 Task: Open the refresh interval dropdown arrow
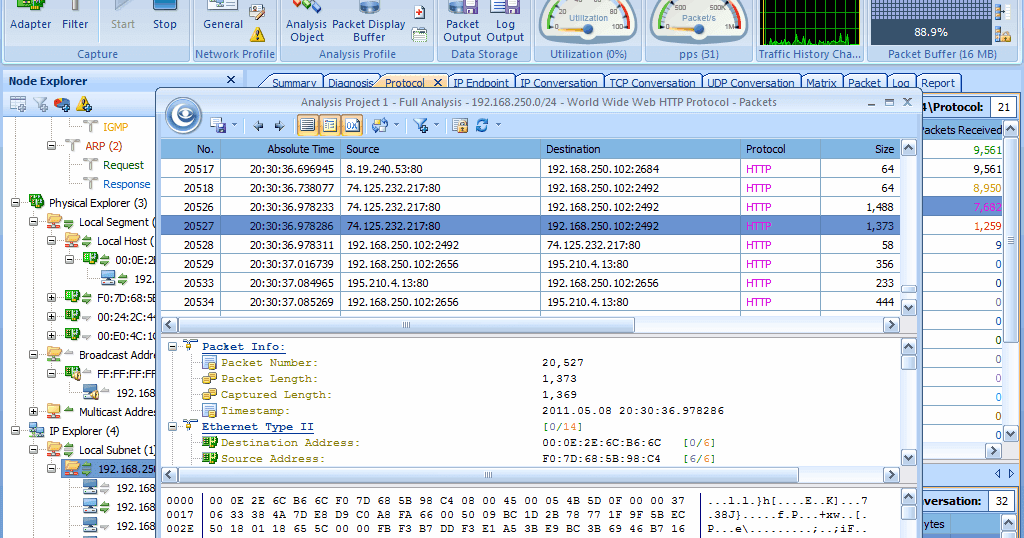(498, 125)
